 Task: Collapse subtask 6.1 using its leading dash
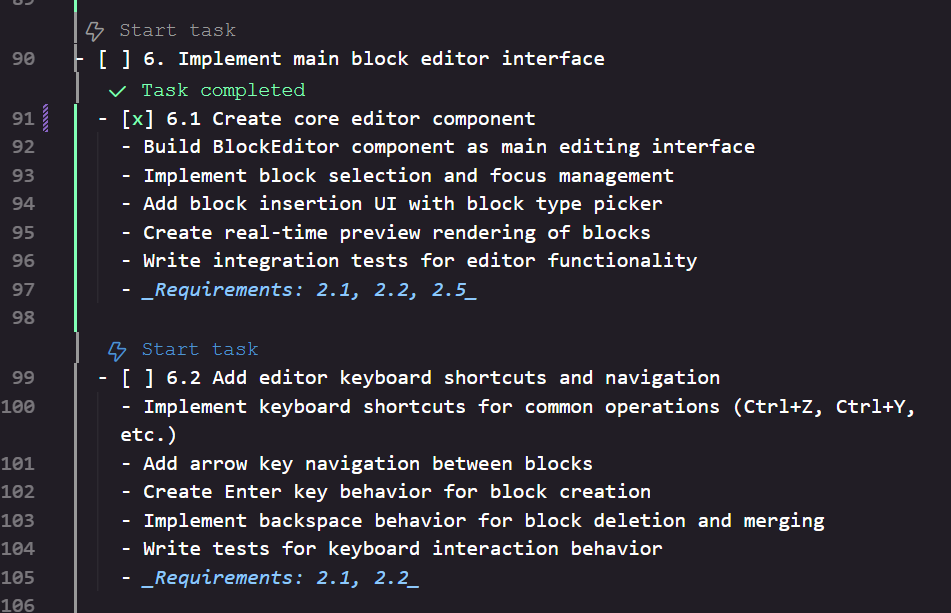pyautogui.click(x=103, y=119)
